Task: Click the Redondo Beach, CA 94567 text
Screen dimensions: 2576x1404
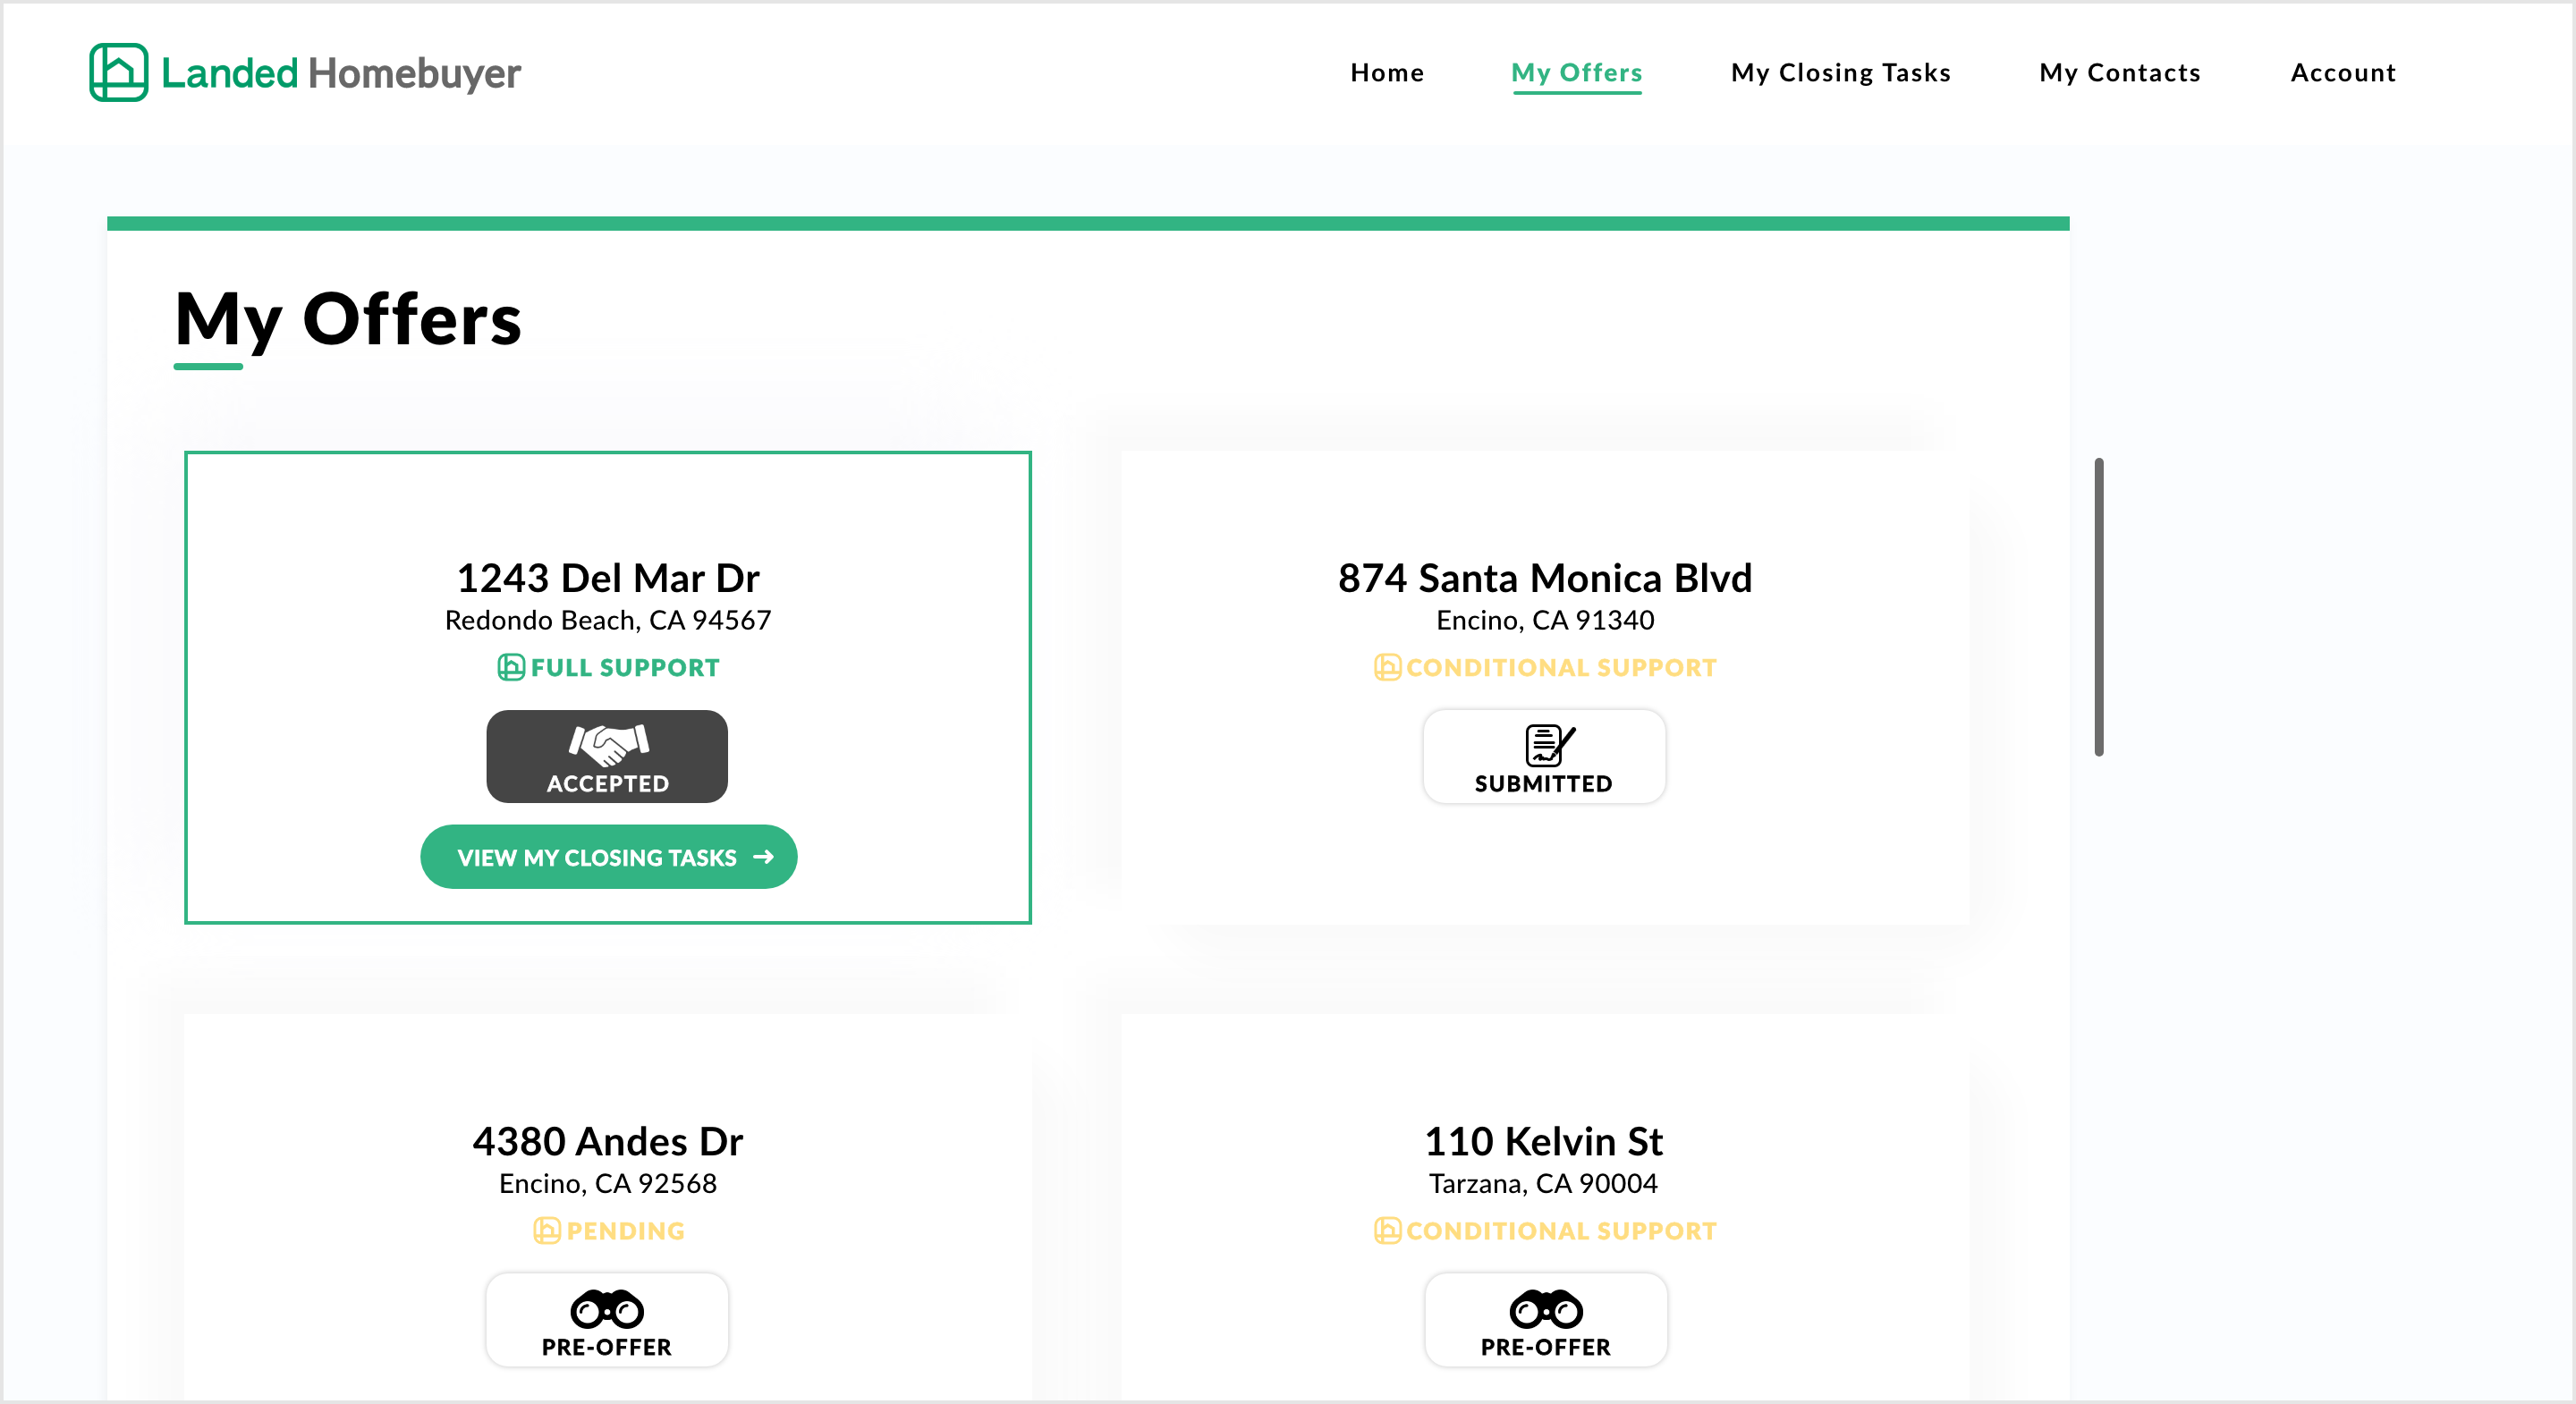Action: click(x=608, y=620)
